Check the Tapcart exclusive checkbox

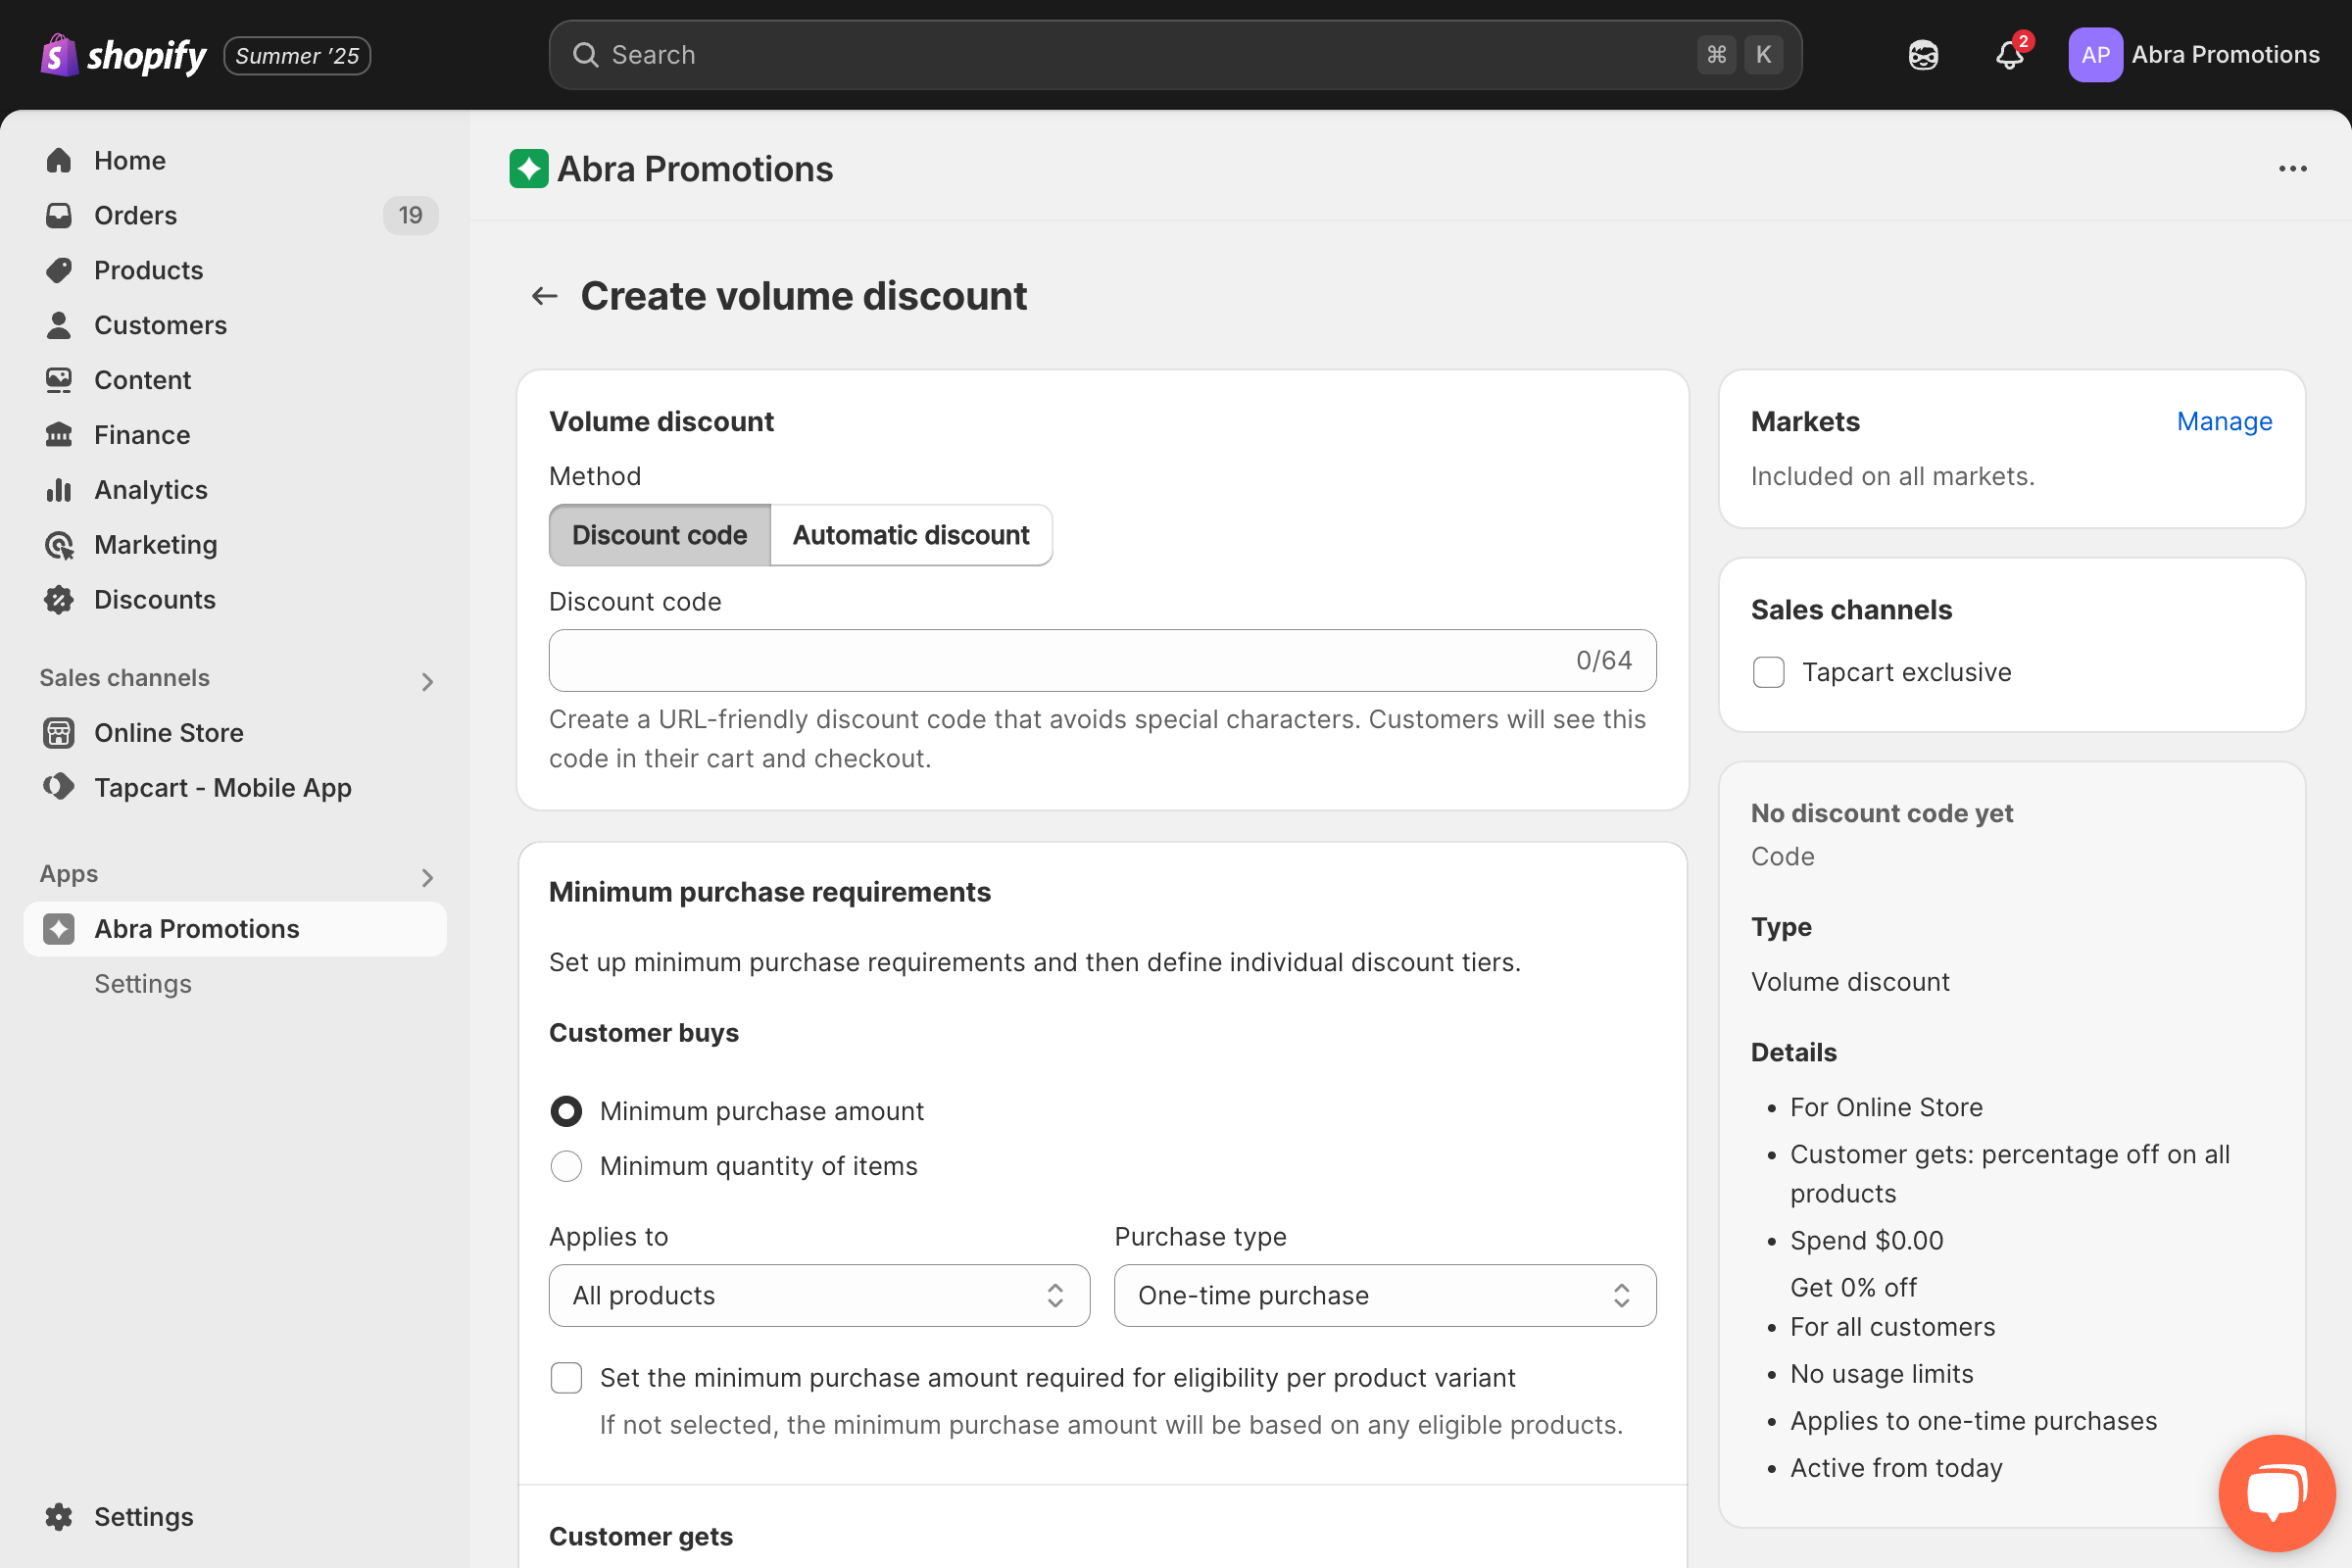click(x=1769, y=672)
